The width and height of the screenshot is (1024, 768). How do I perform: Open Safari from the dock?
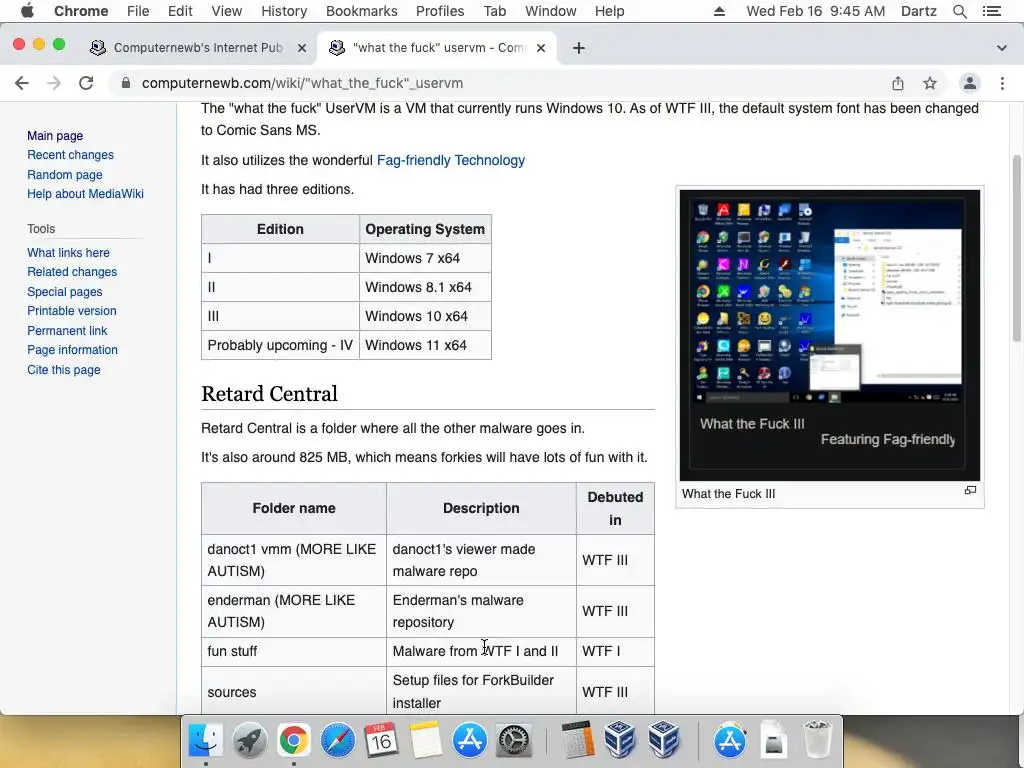[338, 740]
